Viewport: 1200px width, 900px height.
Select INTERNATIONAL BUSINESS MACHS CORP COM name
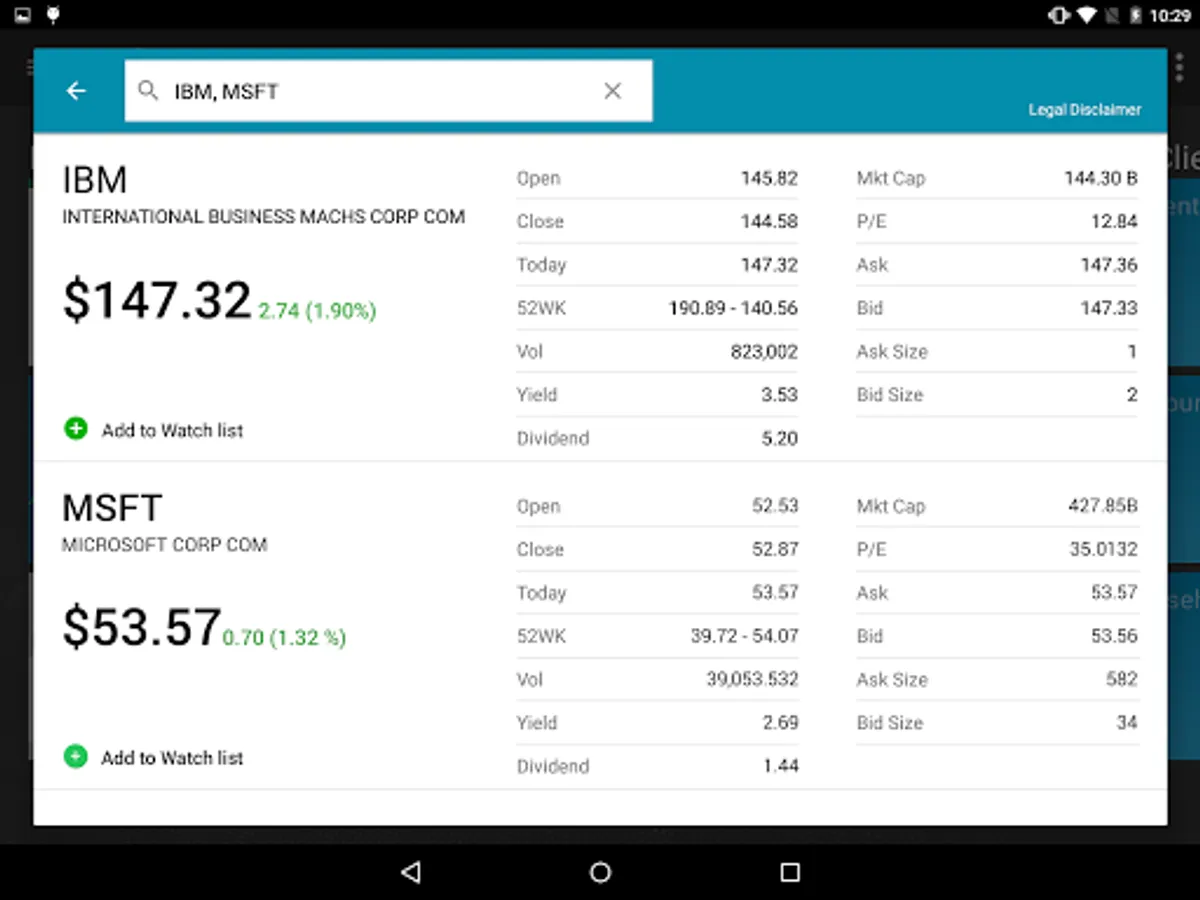pos(264,217)
